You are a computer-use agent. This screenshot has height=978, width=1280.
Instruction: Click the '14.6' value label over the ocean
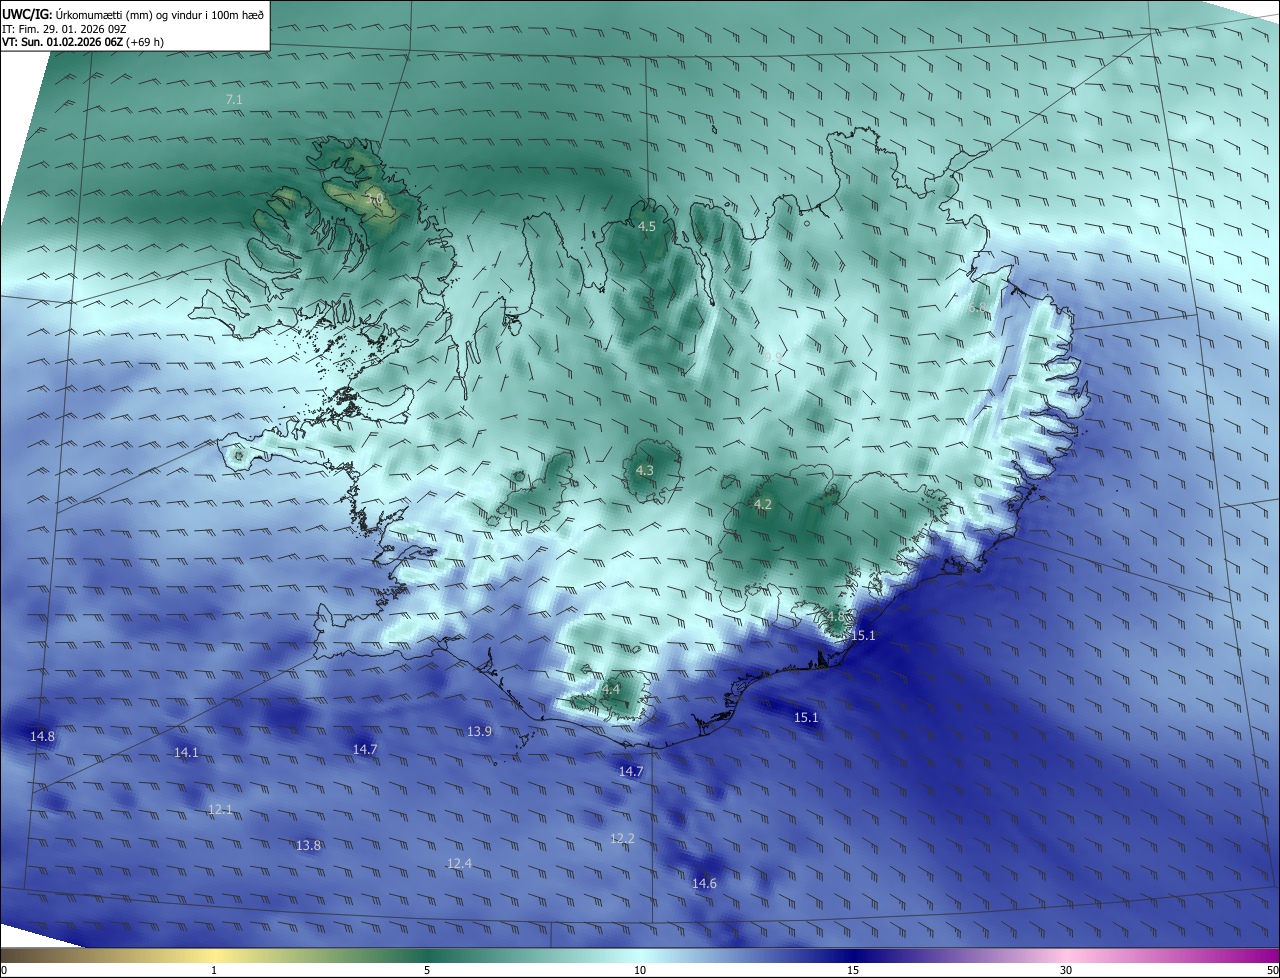tap(704, 883)
